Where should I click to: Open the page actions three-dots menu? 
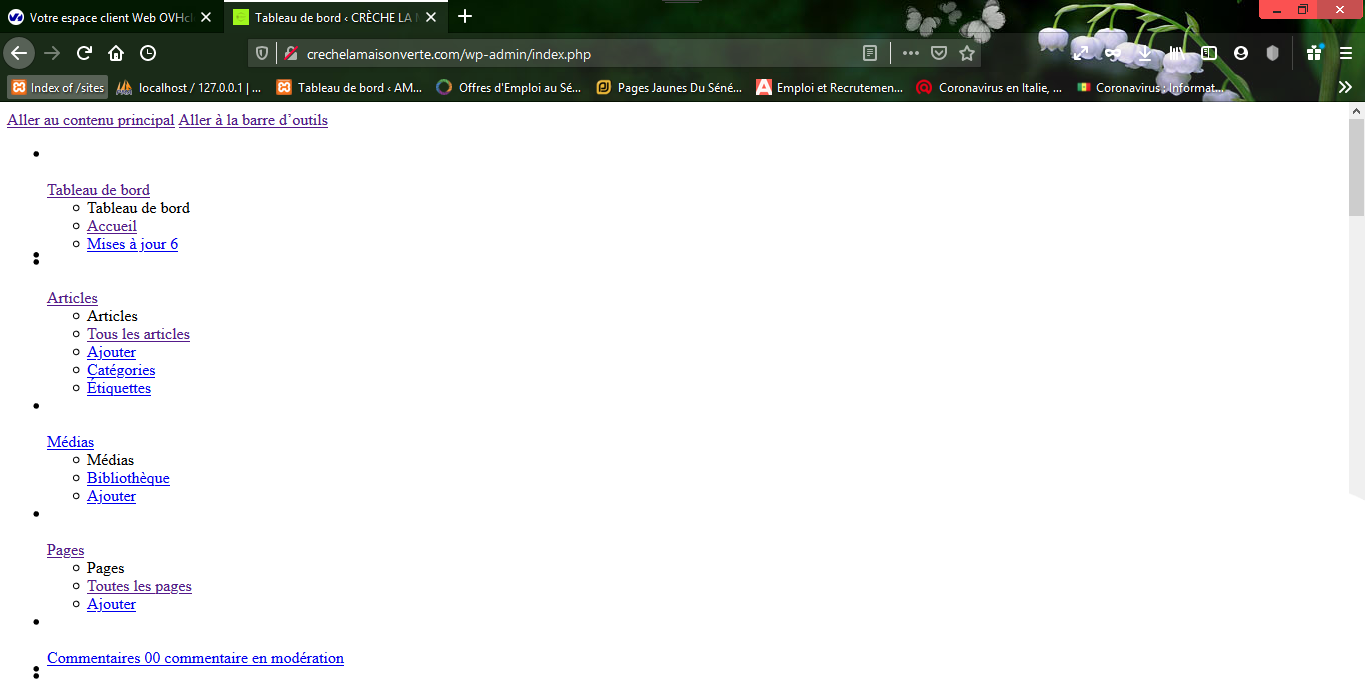(910, 54)
